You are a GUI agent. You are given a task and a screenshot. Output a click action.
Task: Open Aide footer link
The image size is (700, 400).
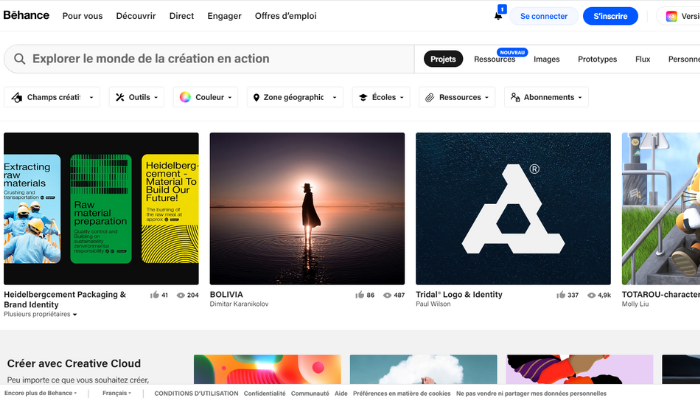point(341,393)
